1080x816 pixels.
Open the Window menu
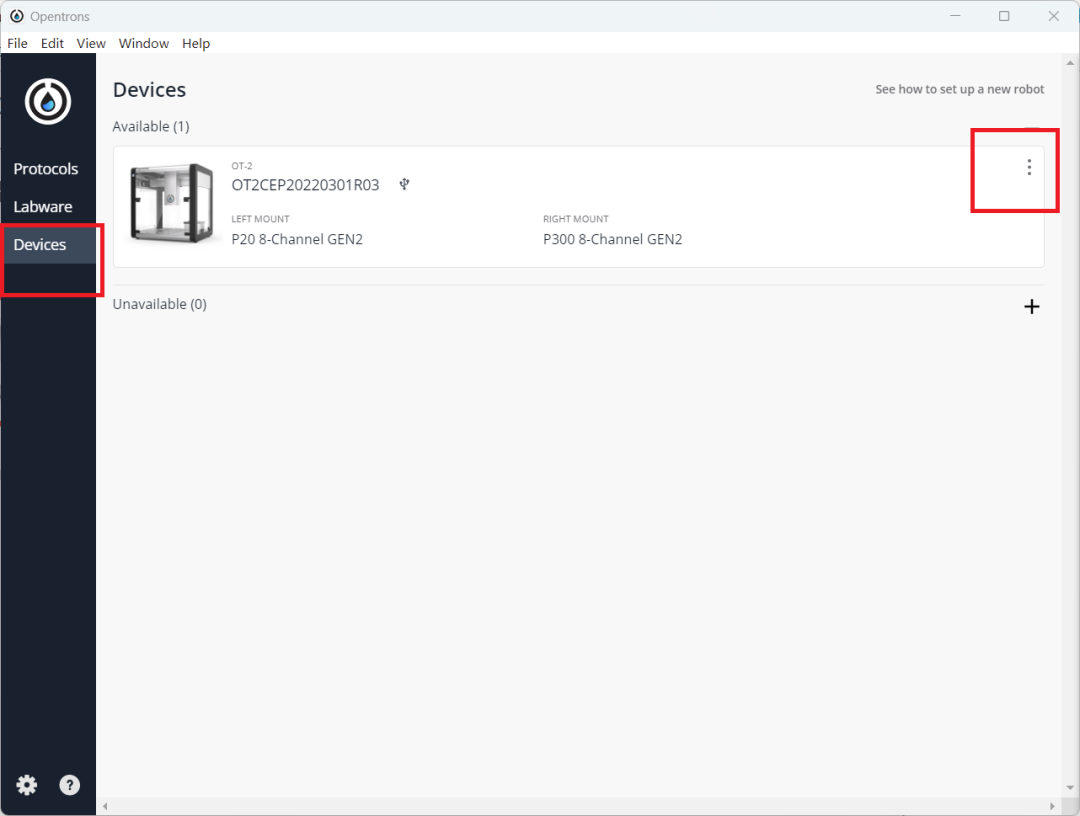coord(144,43)
